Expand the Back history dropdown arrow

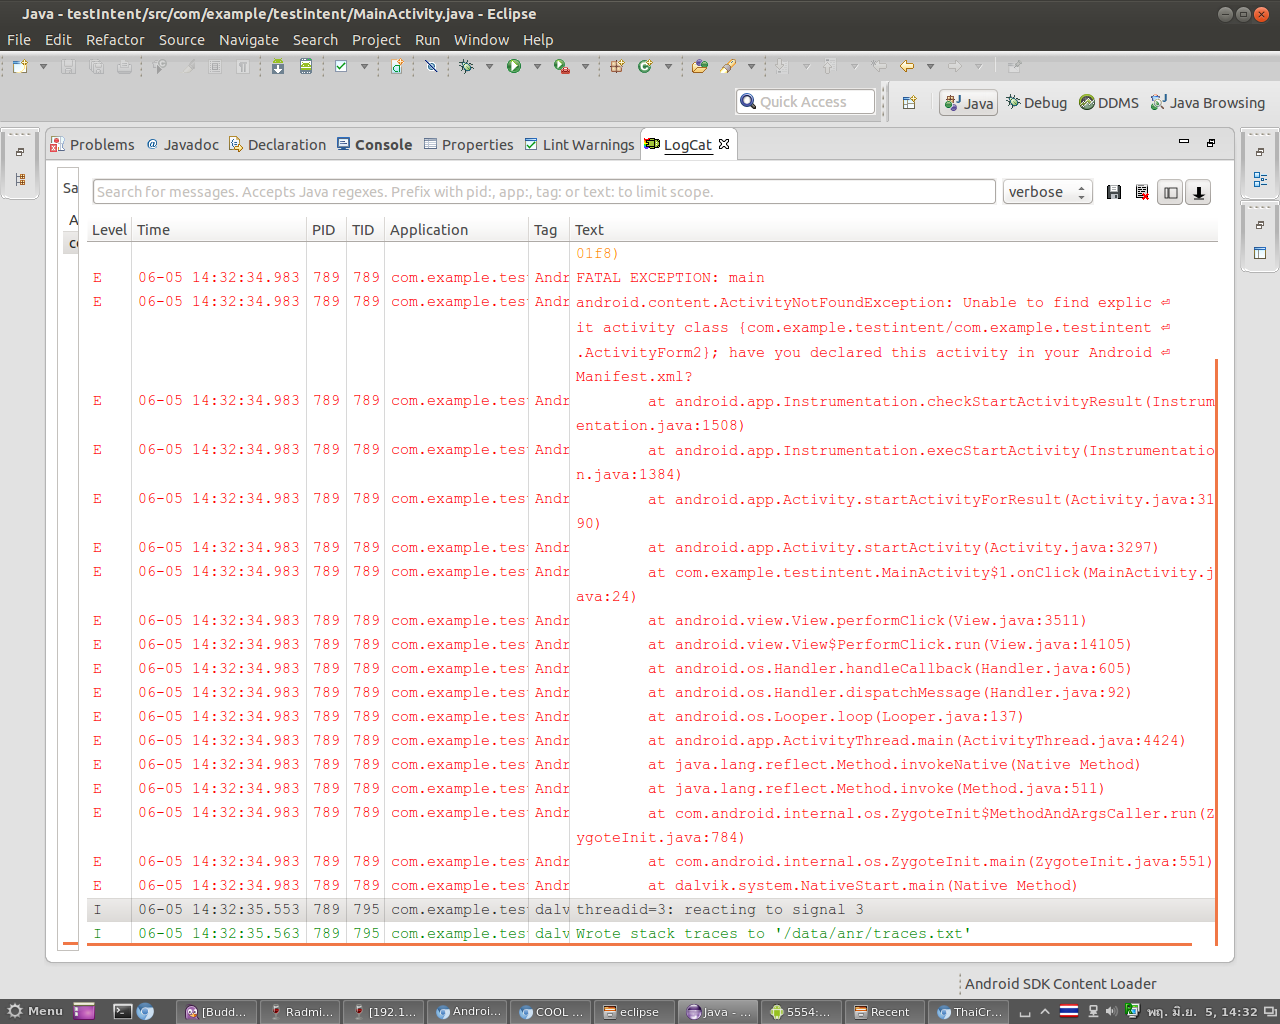[930, 66]
